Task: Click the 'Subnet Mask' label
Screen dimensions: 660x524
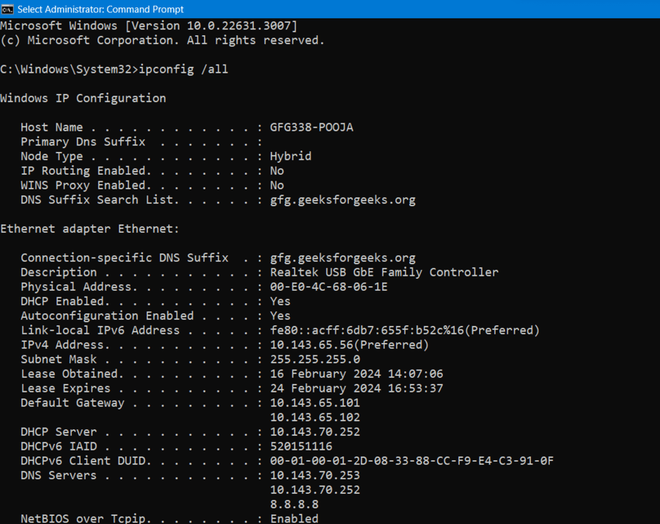Action: 59,359
